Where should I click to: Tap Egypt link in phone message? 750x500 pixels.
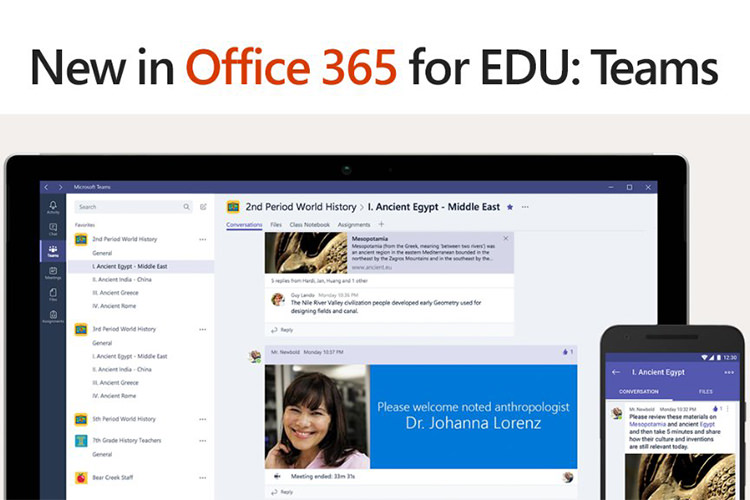pyautogui.click(x=707, y=424)
